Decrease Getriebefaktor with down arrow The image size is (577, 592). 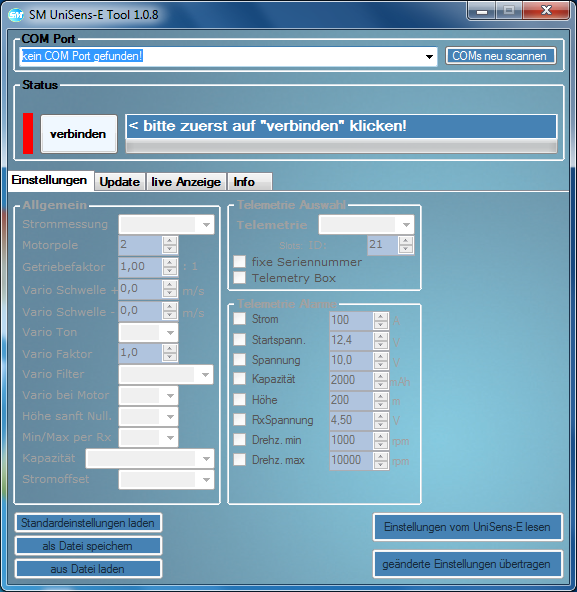[x=170, y=271]
